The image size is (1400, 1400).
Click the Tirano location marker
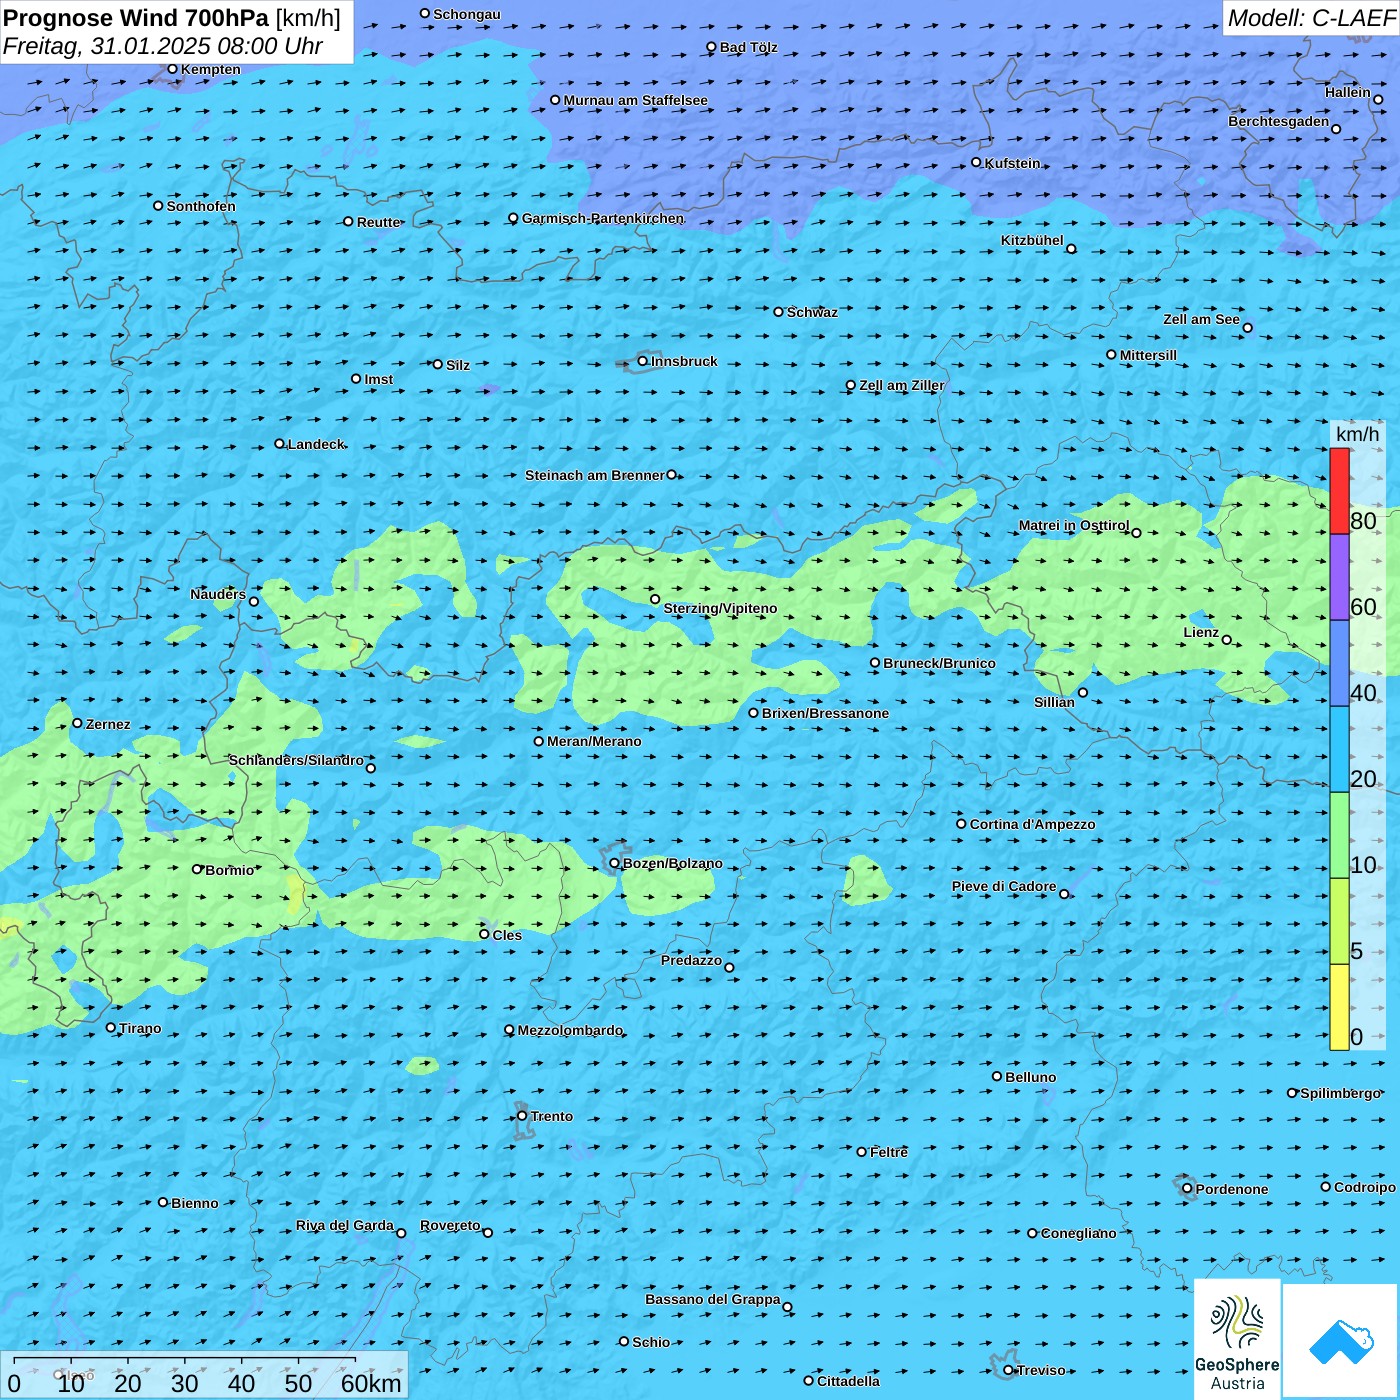pyautogui.click(x=111, y=1027)
